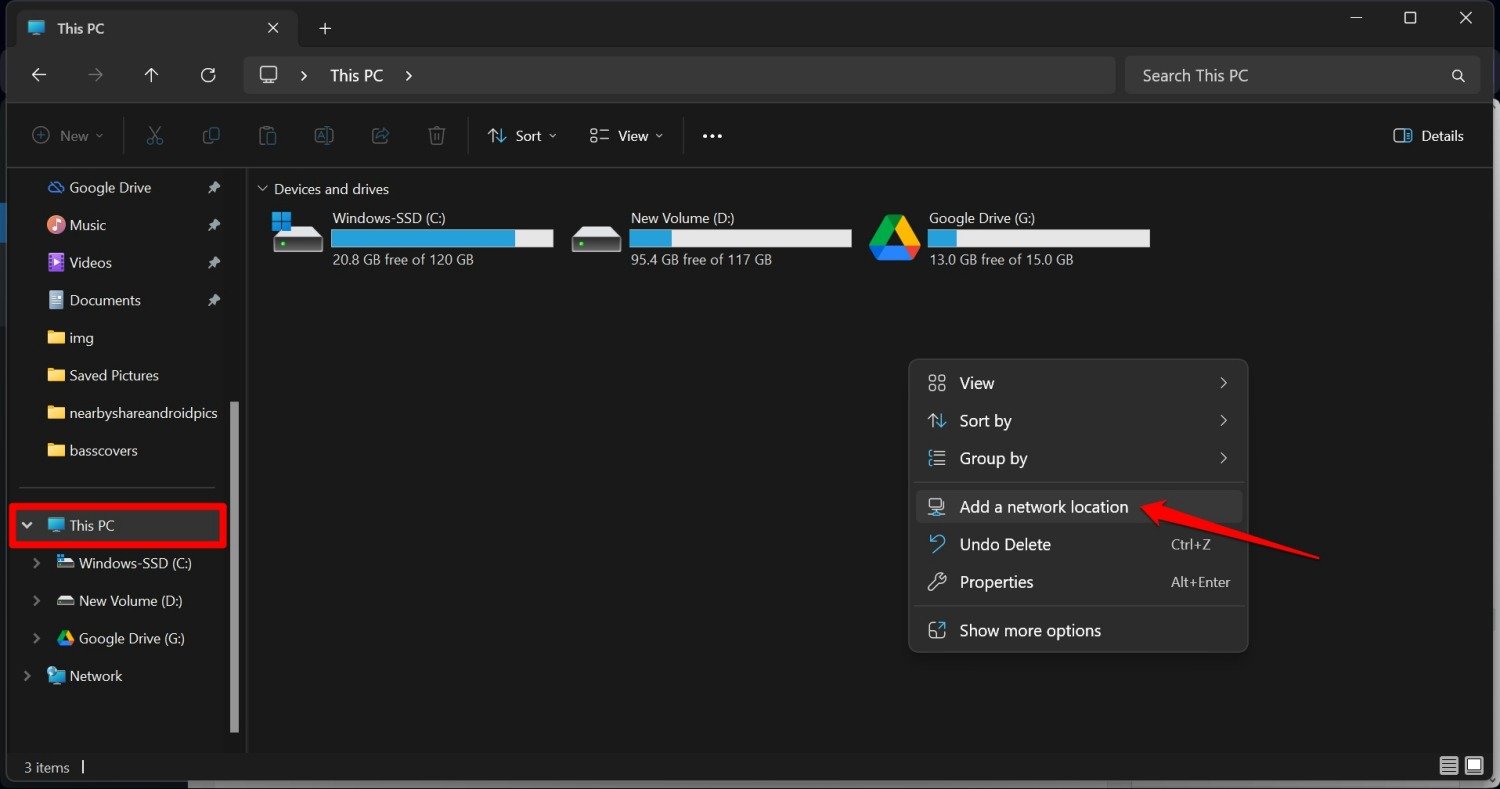The image size is (1500, 789).
Task: Add a new tab with plus icon
Action: 325,28
